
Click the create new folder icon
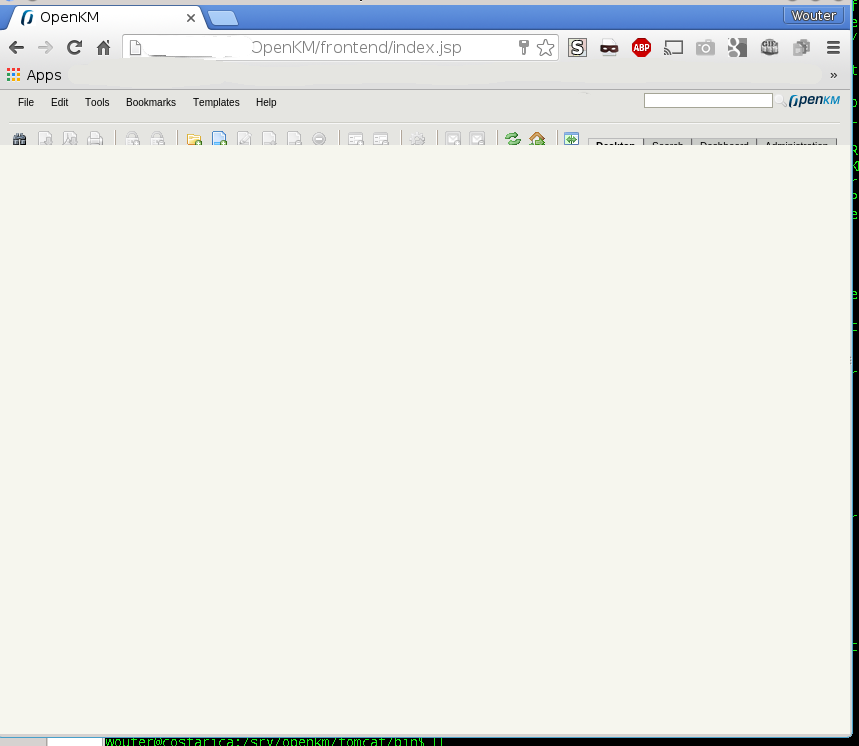[194, 140]
